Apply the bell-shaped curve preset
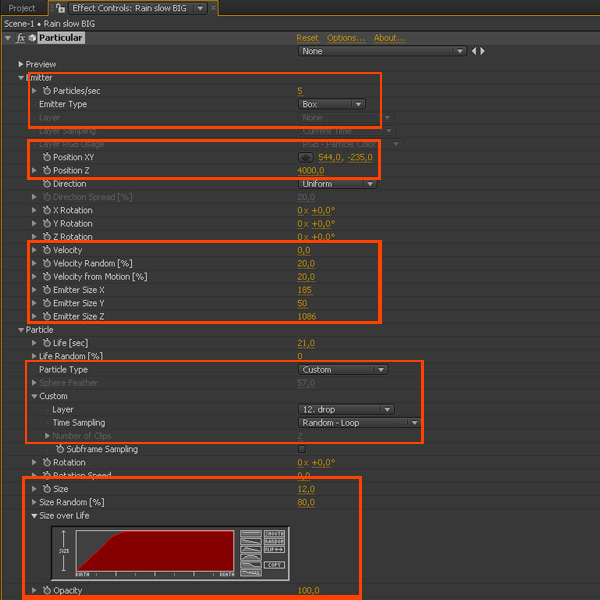Screen dimensions: 600x600 click(251, 557)
